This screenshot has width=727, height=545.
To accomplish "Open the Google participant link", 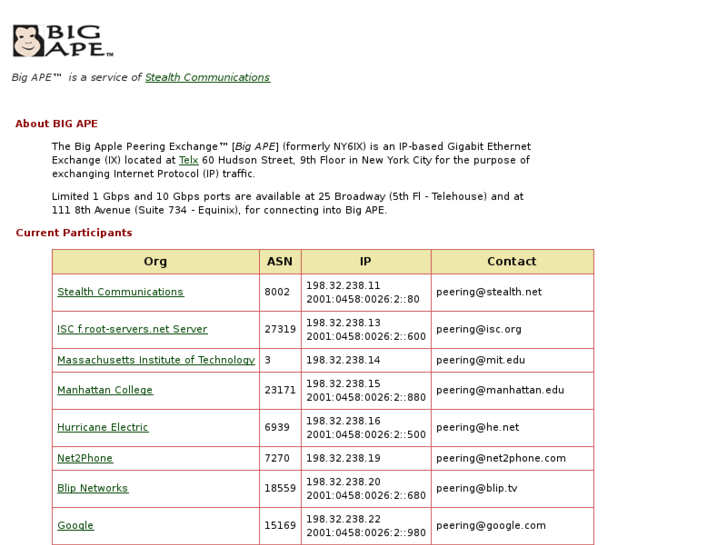I will tap(76, 526).
